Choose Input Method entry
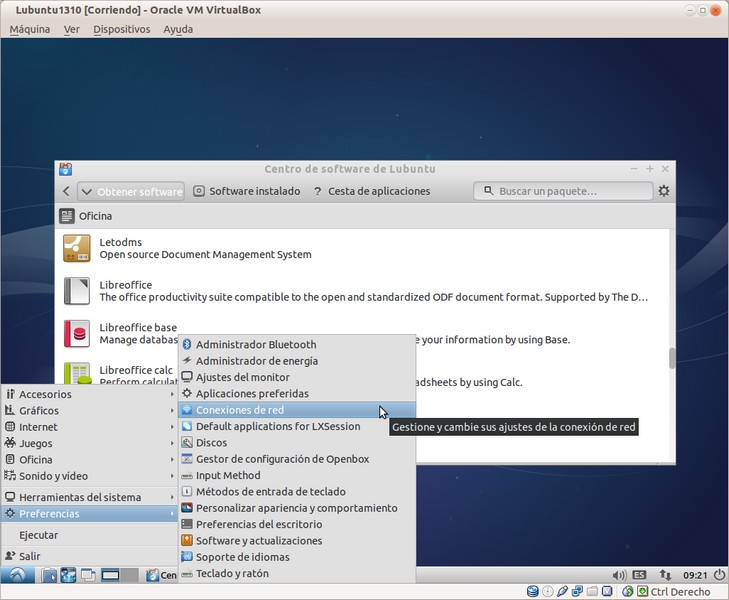This screenshot has height=600, width=729. (297, 475)
